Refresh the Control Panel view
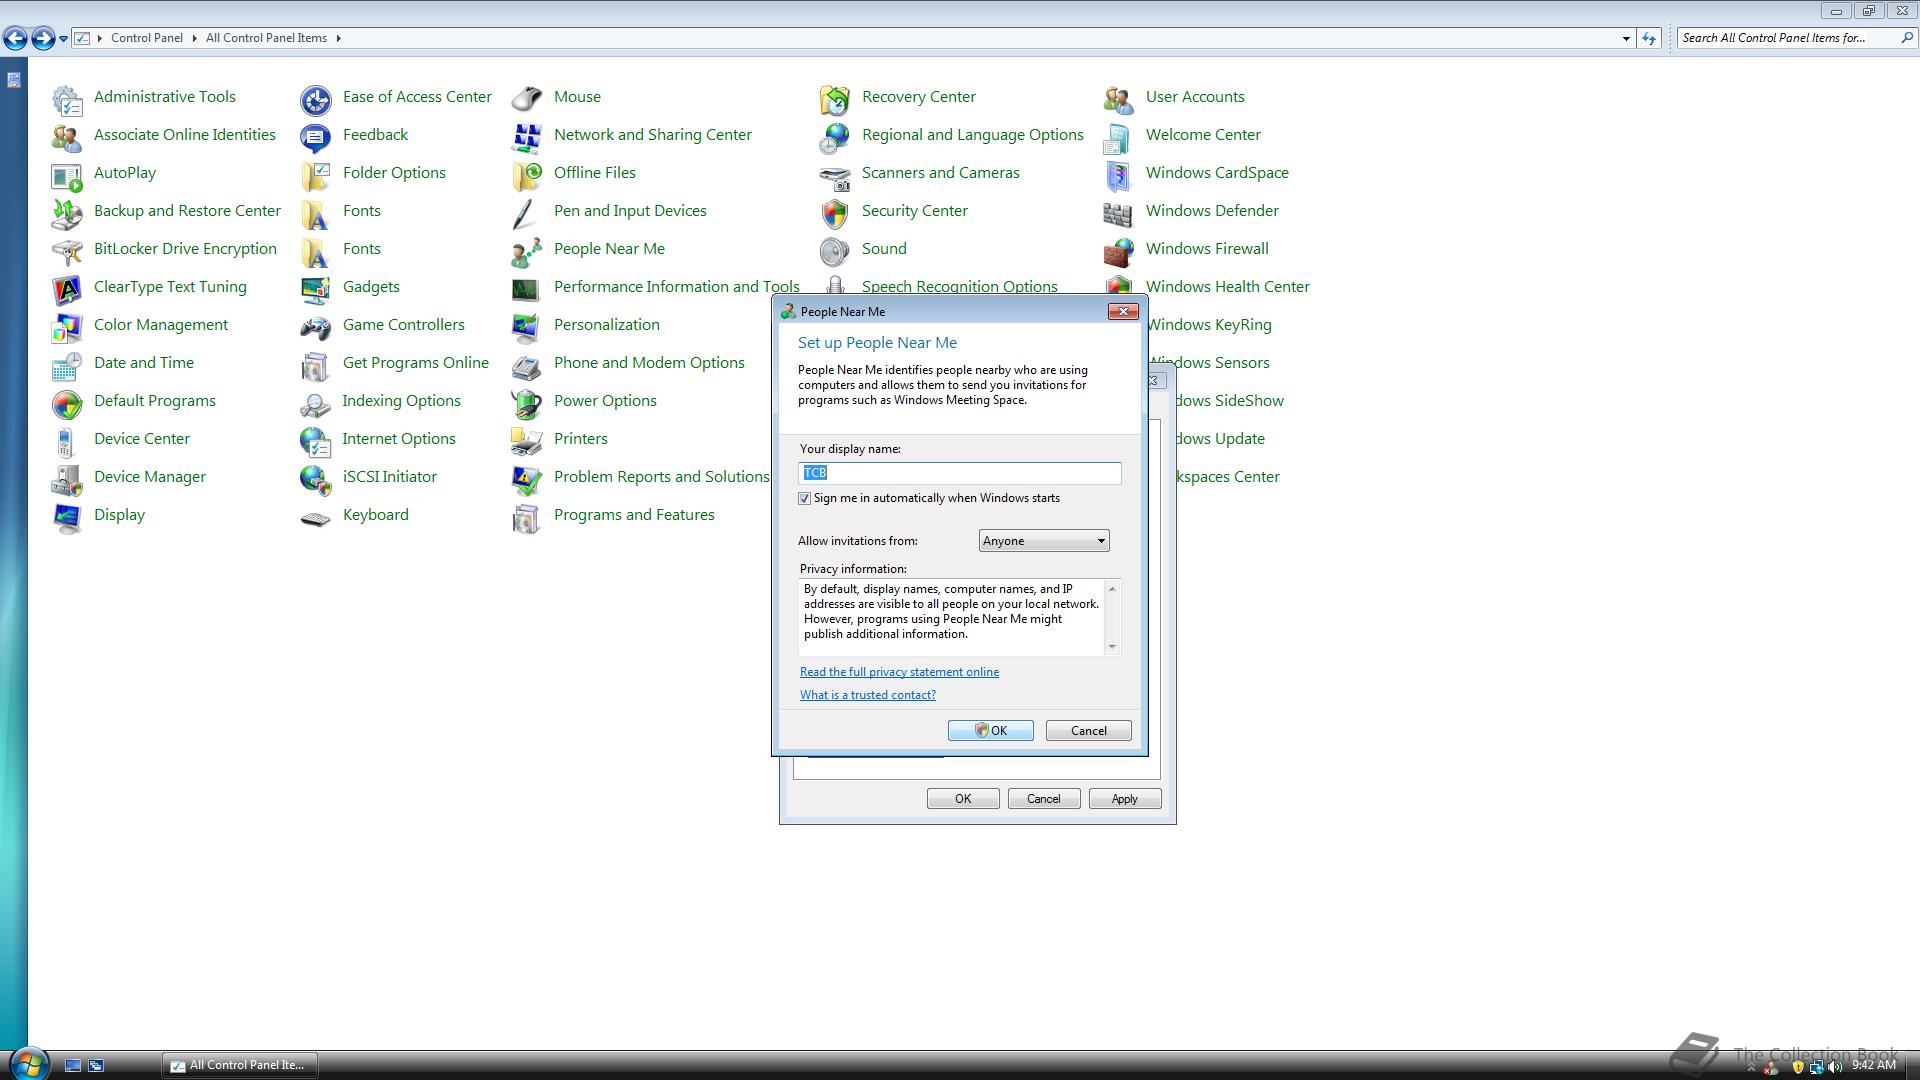 click(1649, 38)
